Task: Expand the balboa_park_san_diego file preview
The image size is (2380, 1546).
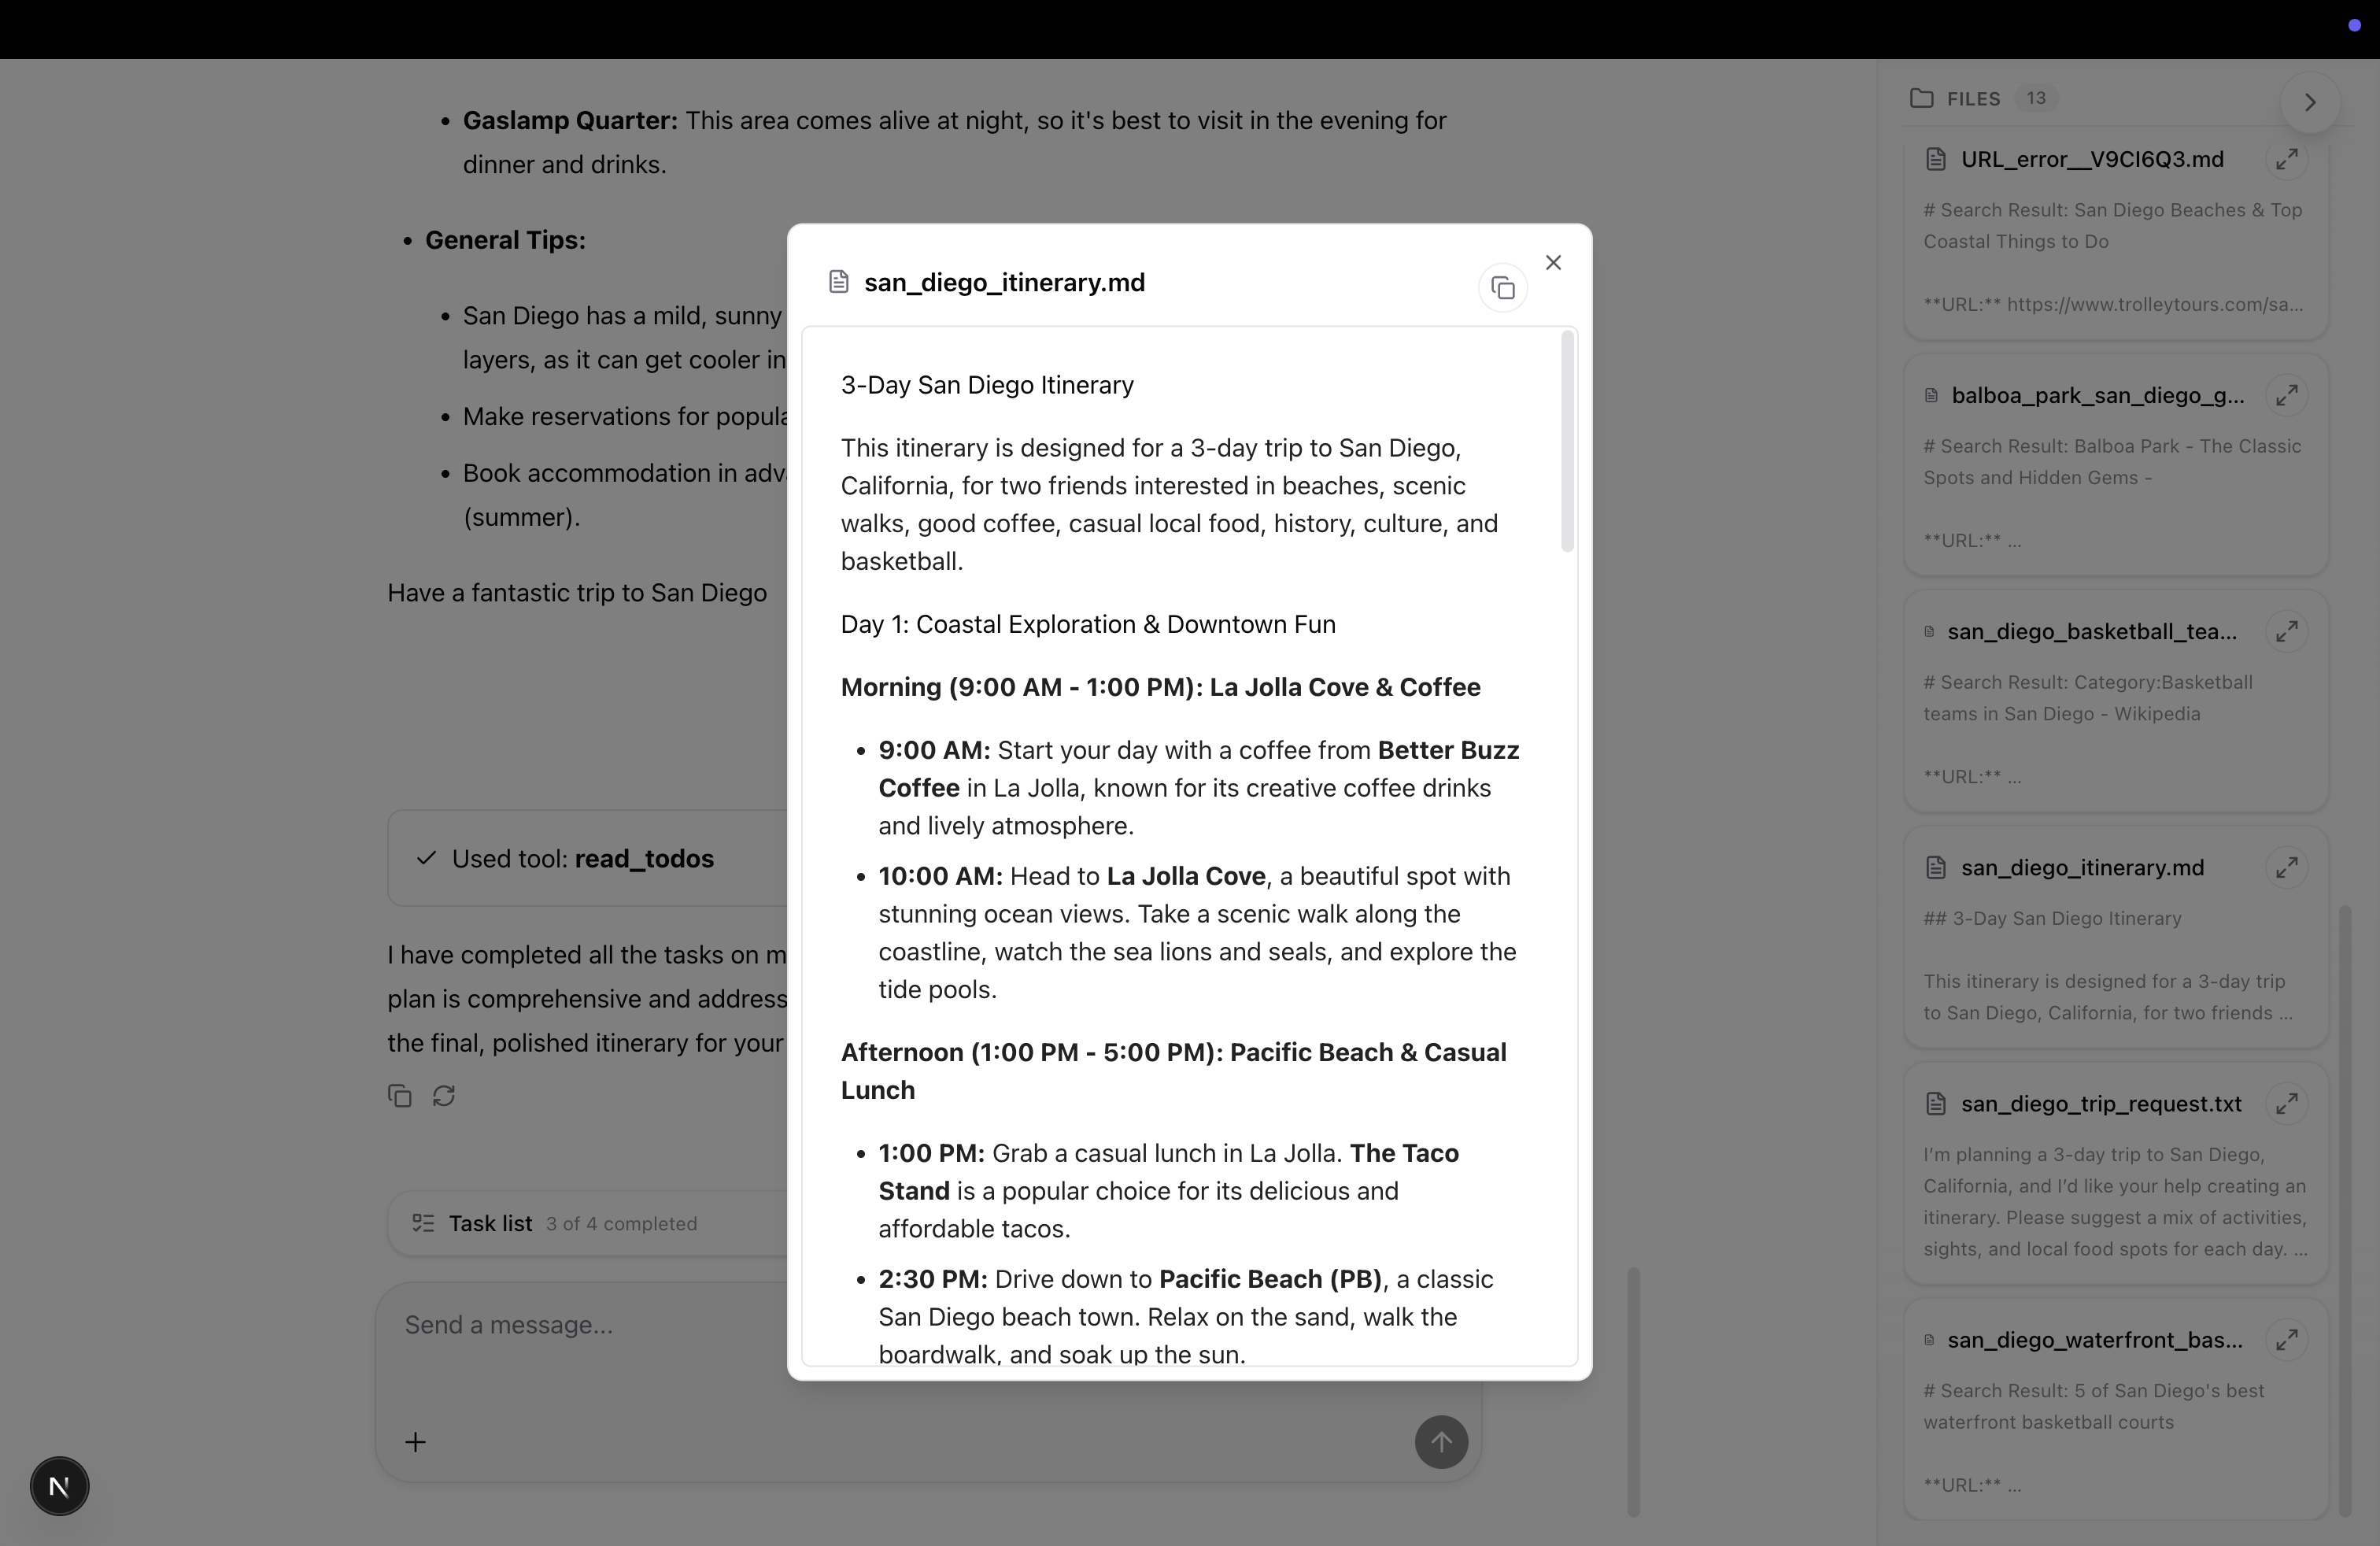Action: click(x=2286, y=396)
